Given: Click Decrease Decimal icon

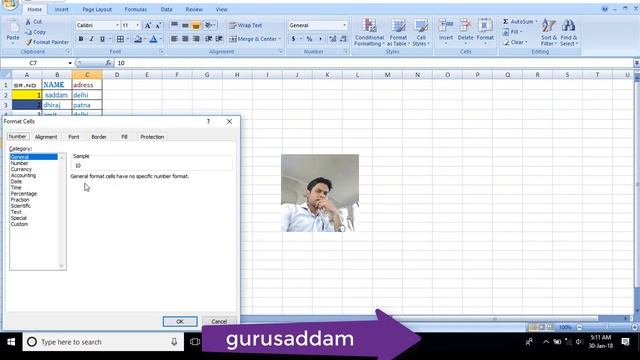Looking at the screenshot, I should point(343,39).
